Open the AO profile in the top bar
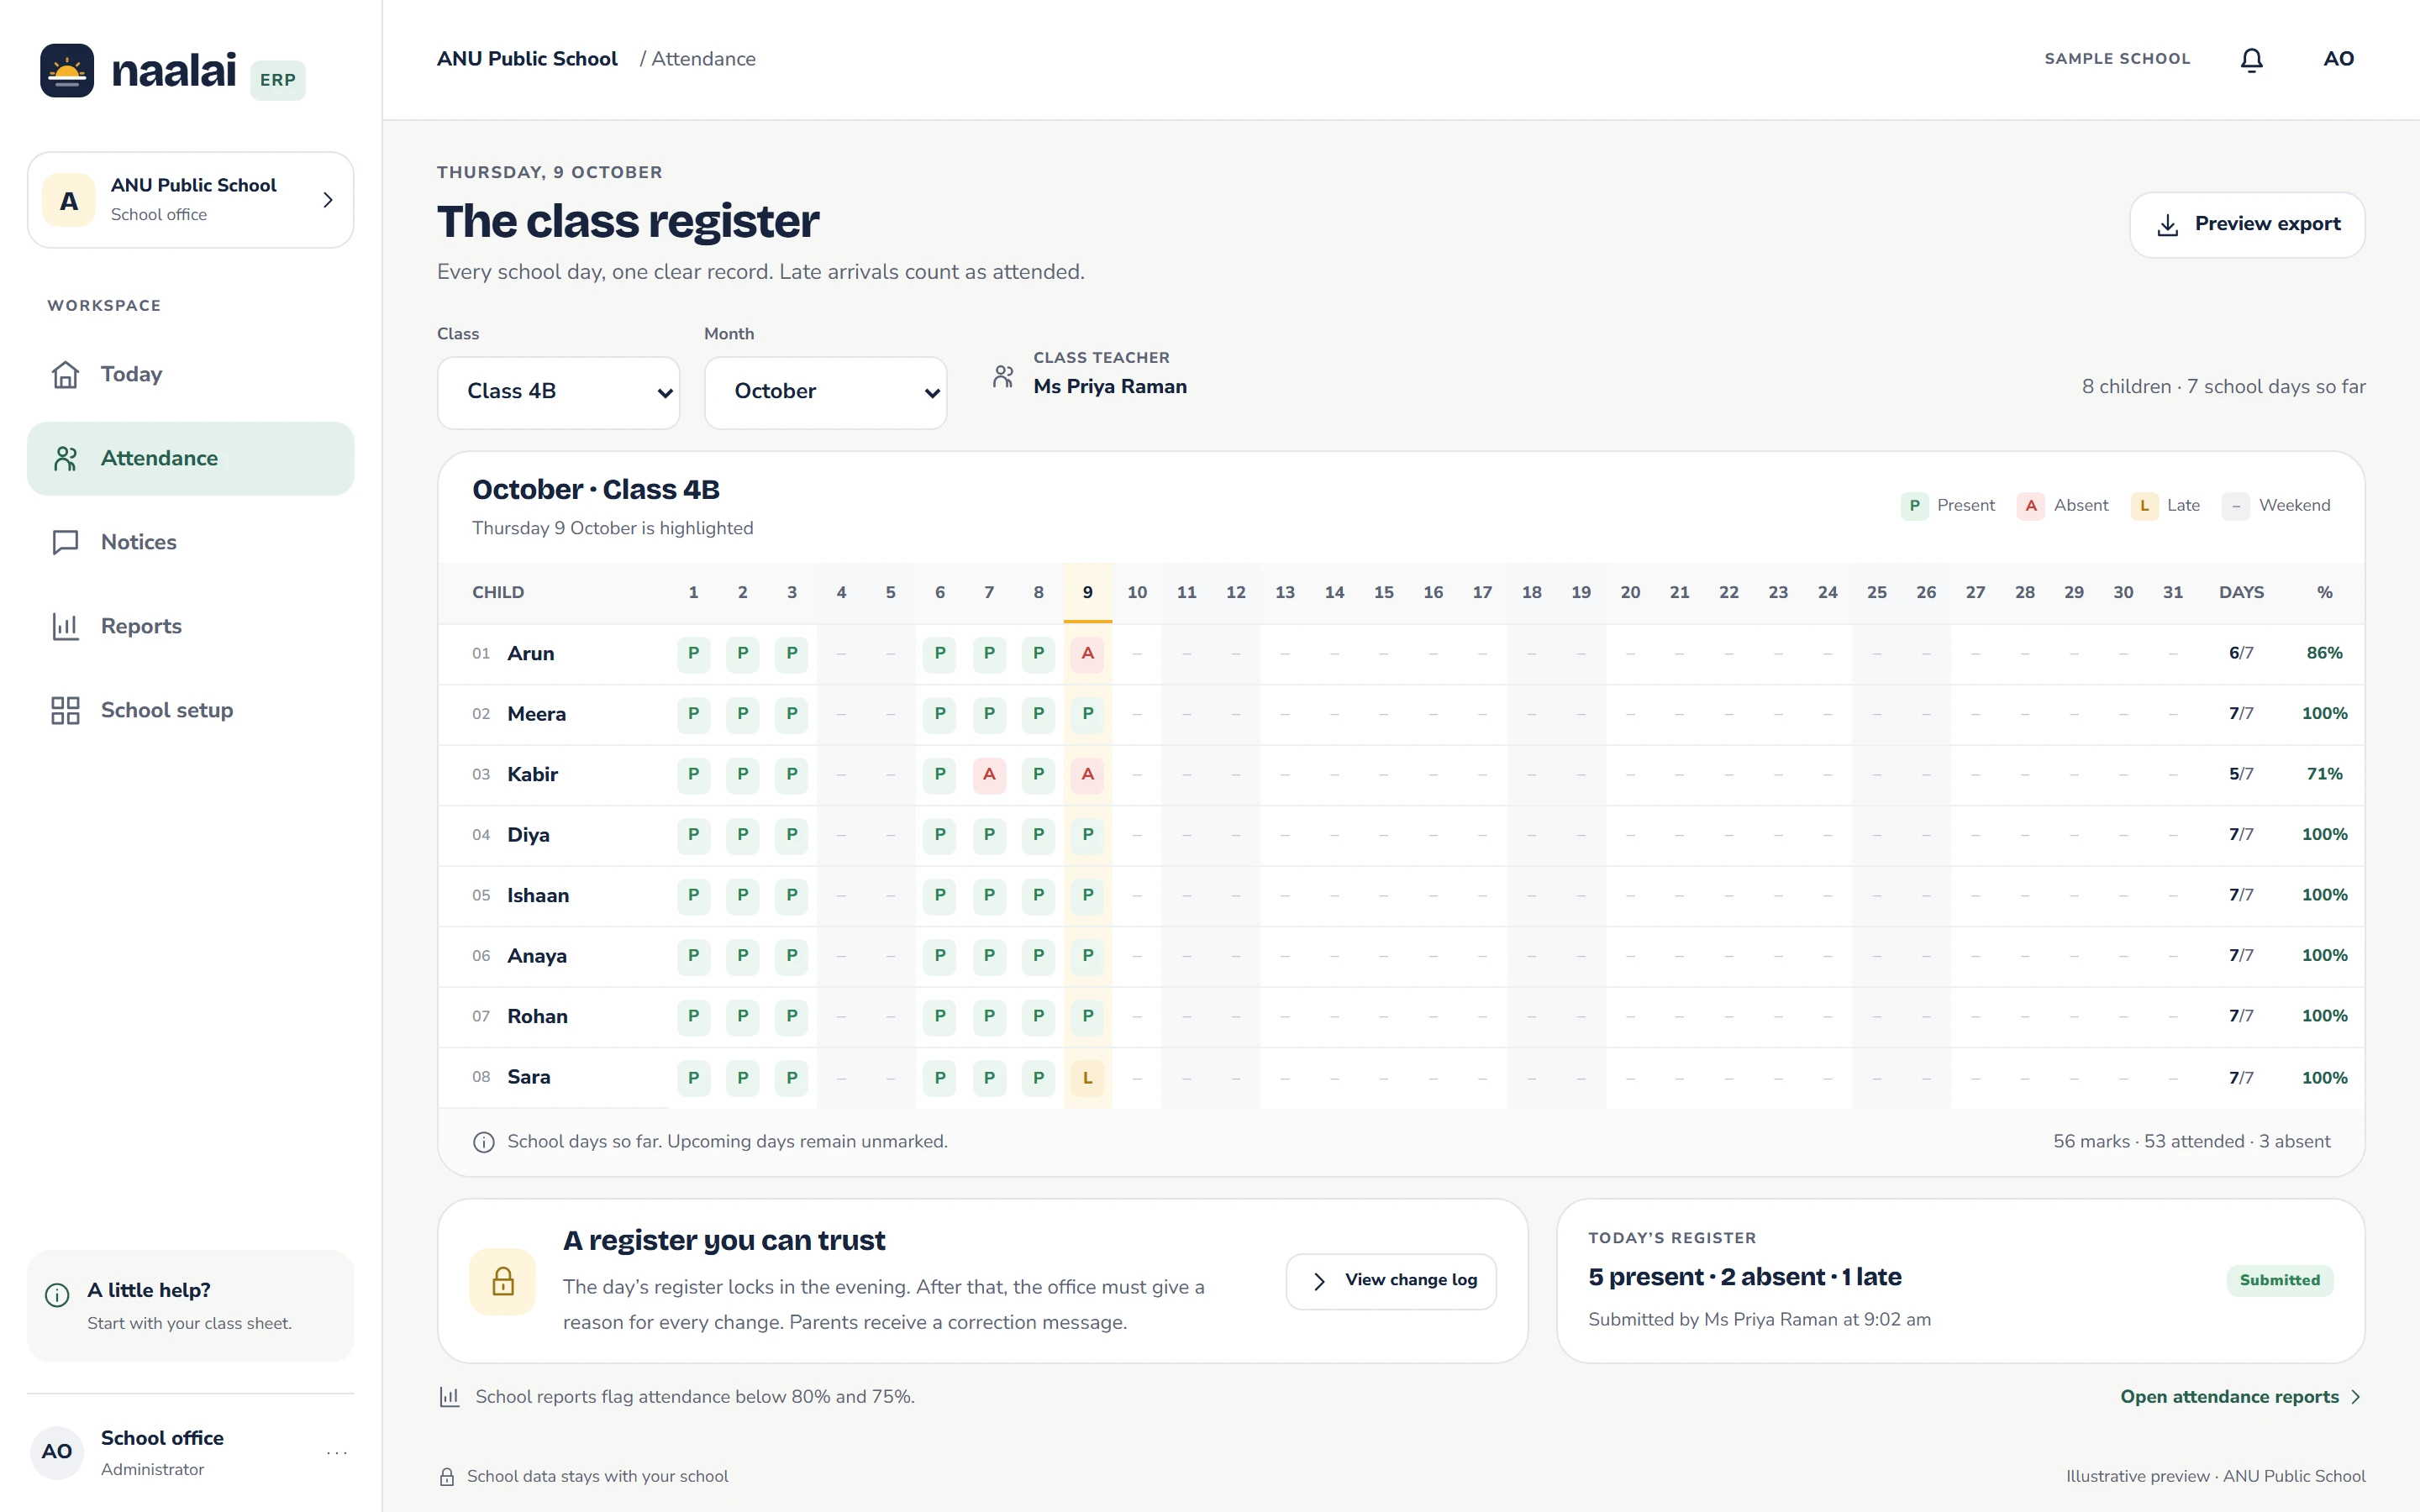The height and width of the screenshot is (1512, 2420). click(x=2338, y=59)
